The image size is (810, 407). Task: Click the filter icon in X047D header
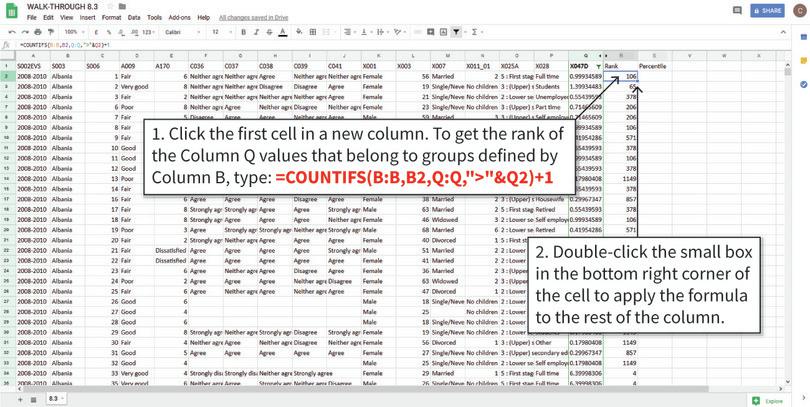(599, 67)
